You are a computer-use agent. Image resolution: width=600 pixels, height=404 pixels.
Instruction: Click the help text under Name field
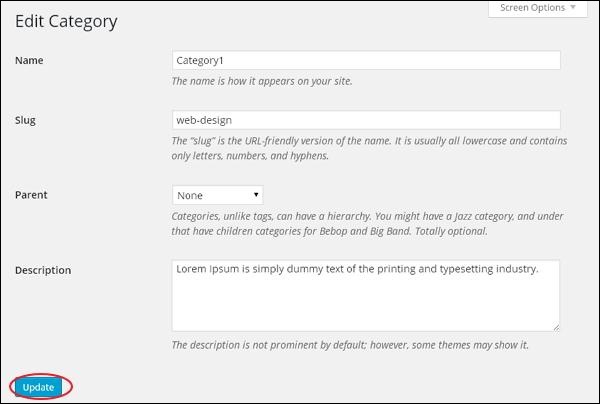coord(262,81)
